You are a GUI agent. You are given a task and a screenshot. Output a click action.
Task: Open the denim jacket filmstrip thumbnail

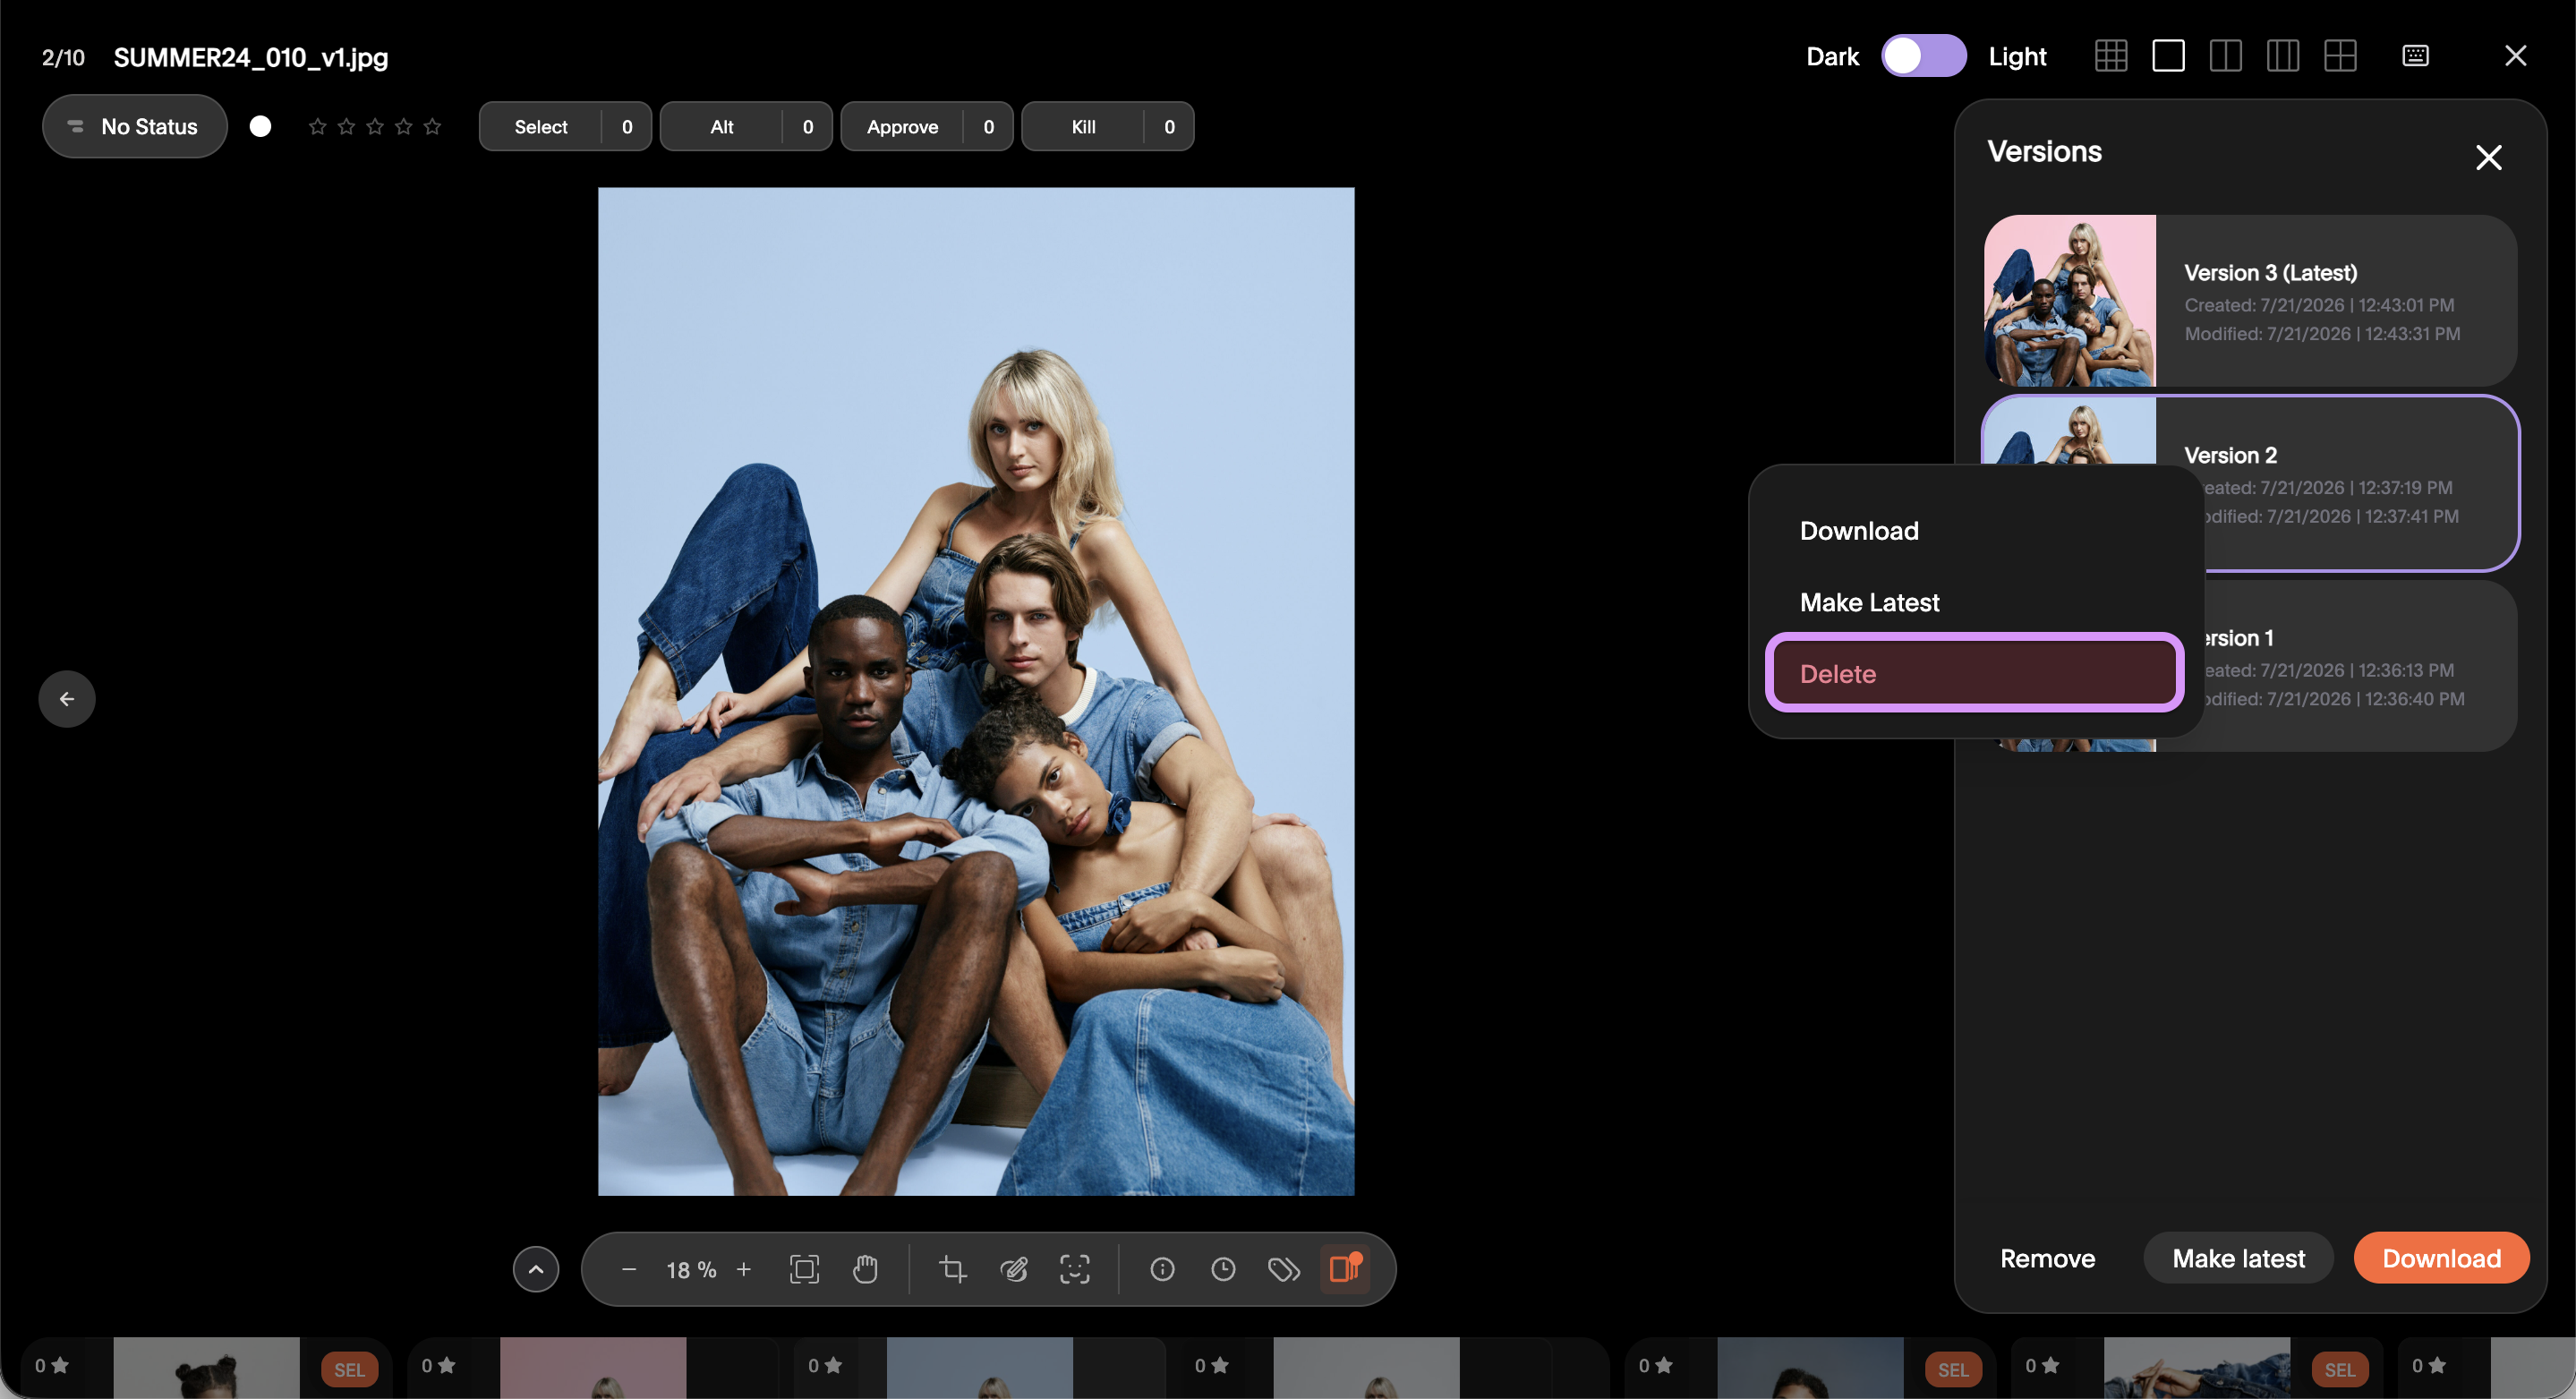pyautogui.click(x=2197, y=1367)
